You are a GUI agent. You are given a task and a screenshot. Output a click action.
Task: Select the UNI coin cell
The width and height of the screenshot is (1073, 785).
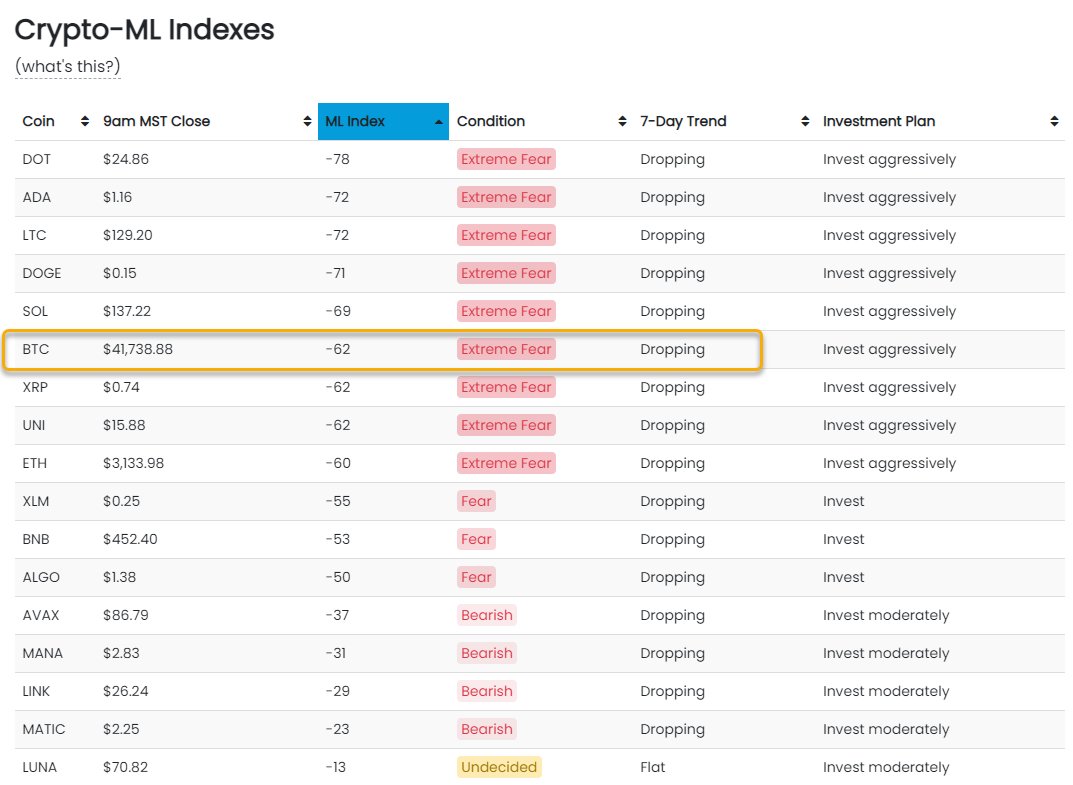coord(34,425)
